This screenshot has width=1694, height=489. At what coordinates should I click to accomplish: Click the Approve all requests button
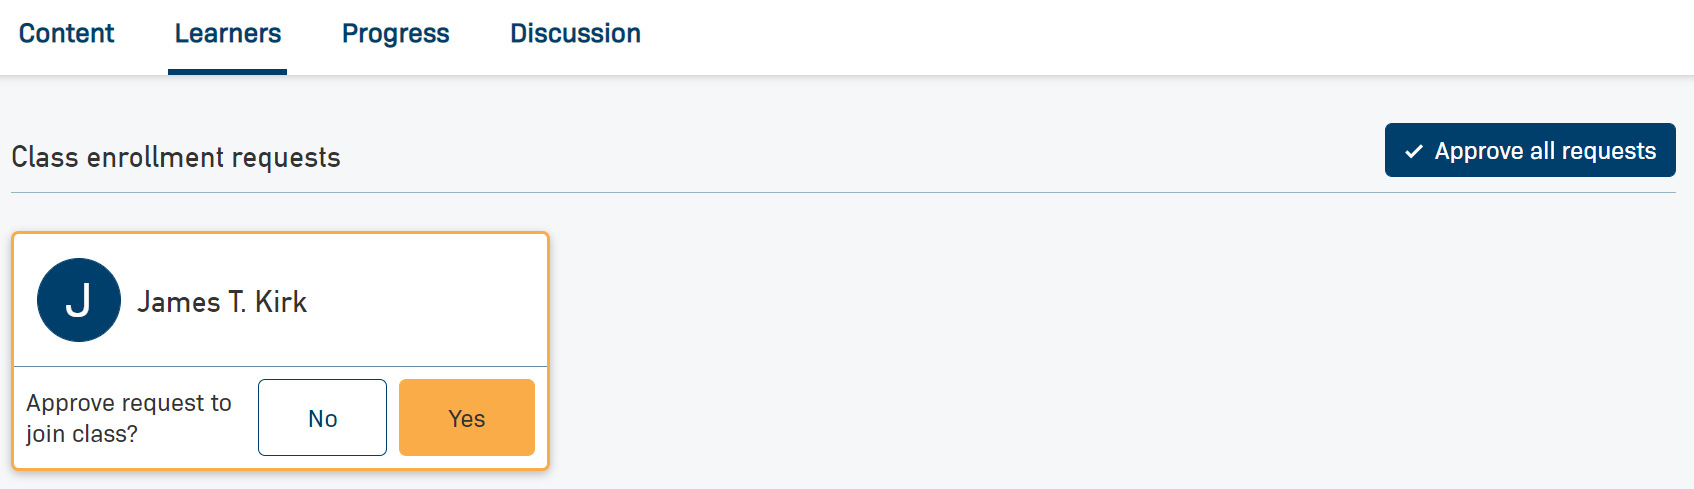click(1529, 151)
